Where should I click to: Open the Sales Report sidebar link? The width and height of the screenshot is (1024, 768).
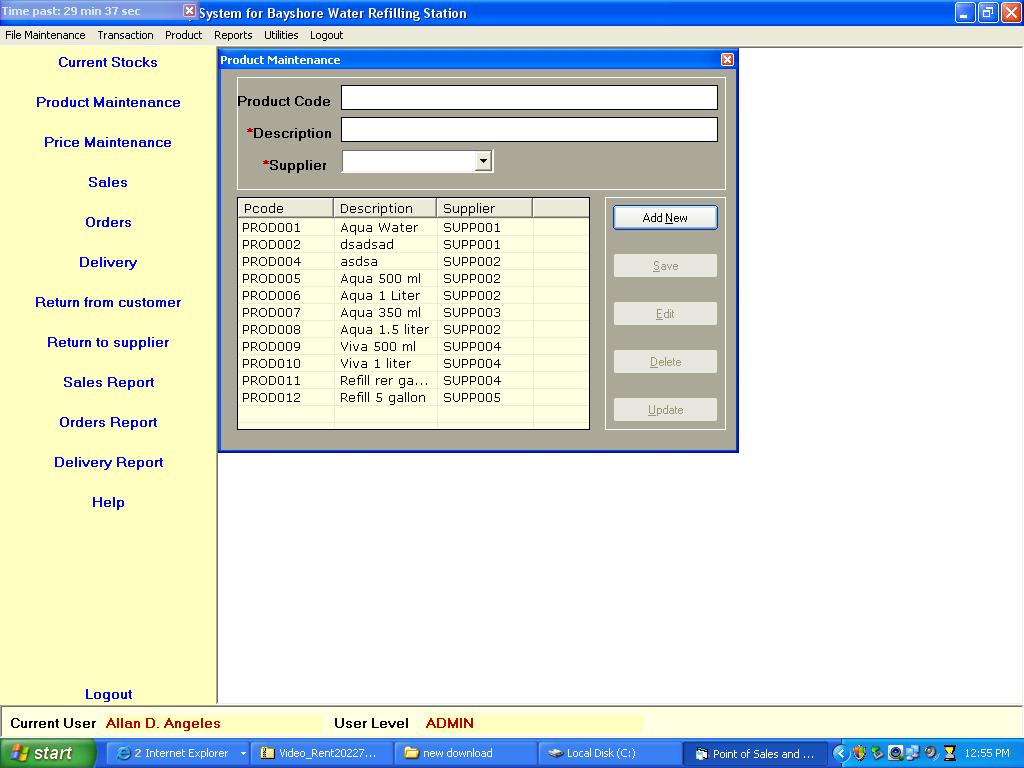108,382
